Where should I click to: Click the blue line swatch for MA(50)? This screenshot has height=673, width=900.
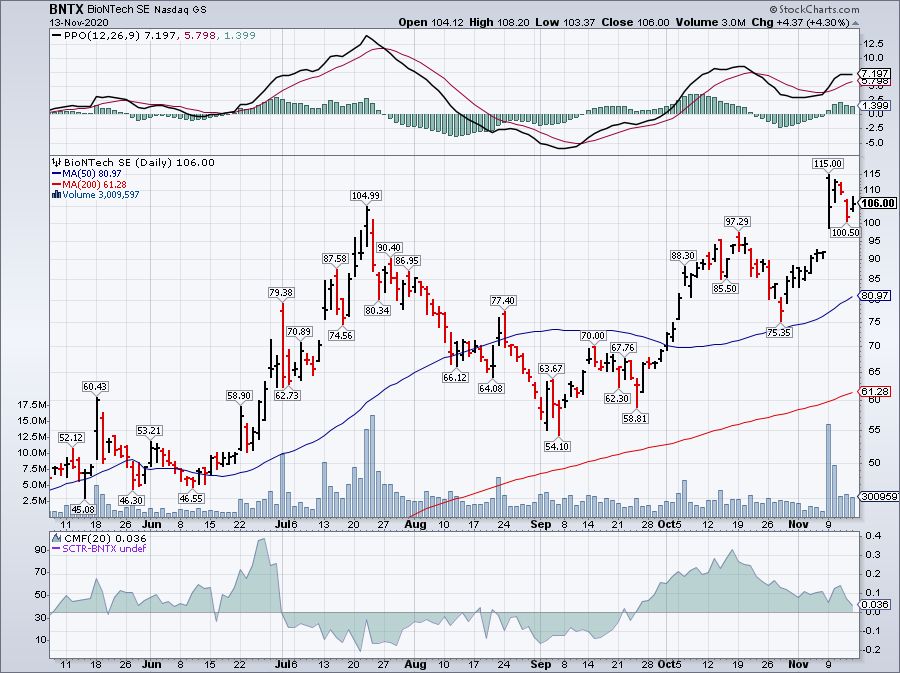[56, 173]
